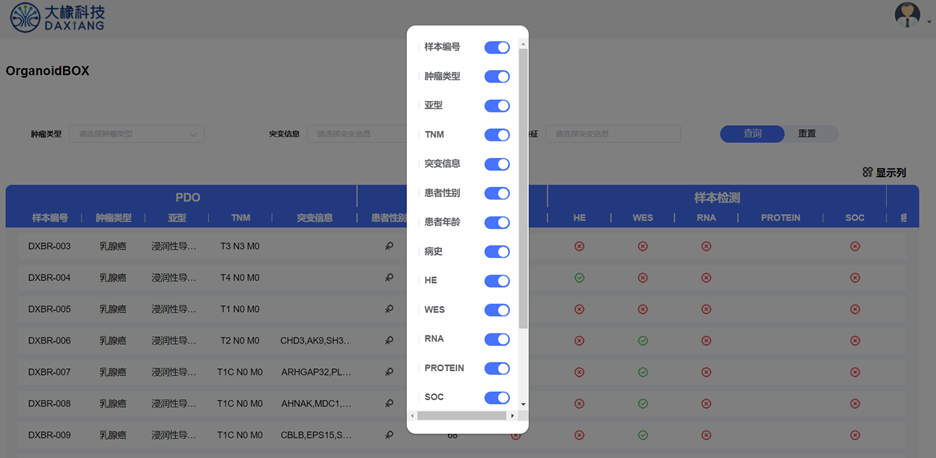Image resolution: width=936 pixels, height=458 pixels.
Task: Click the 重置 reset button
Action: click(807, 134)
